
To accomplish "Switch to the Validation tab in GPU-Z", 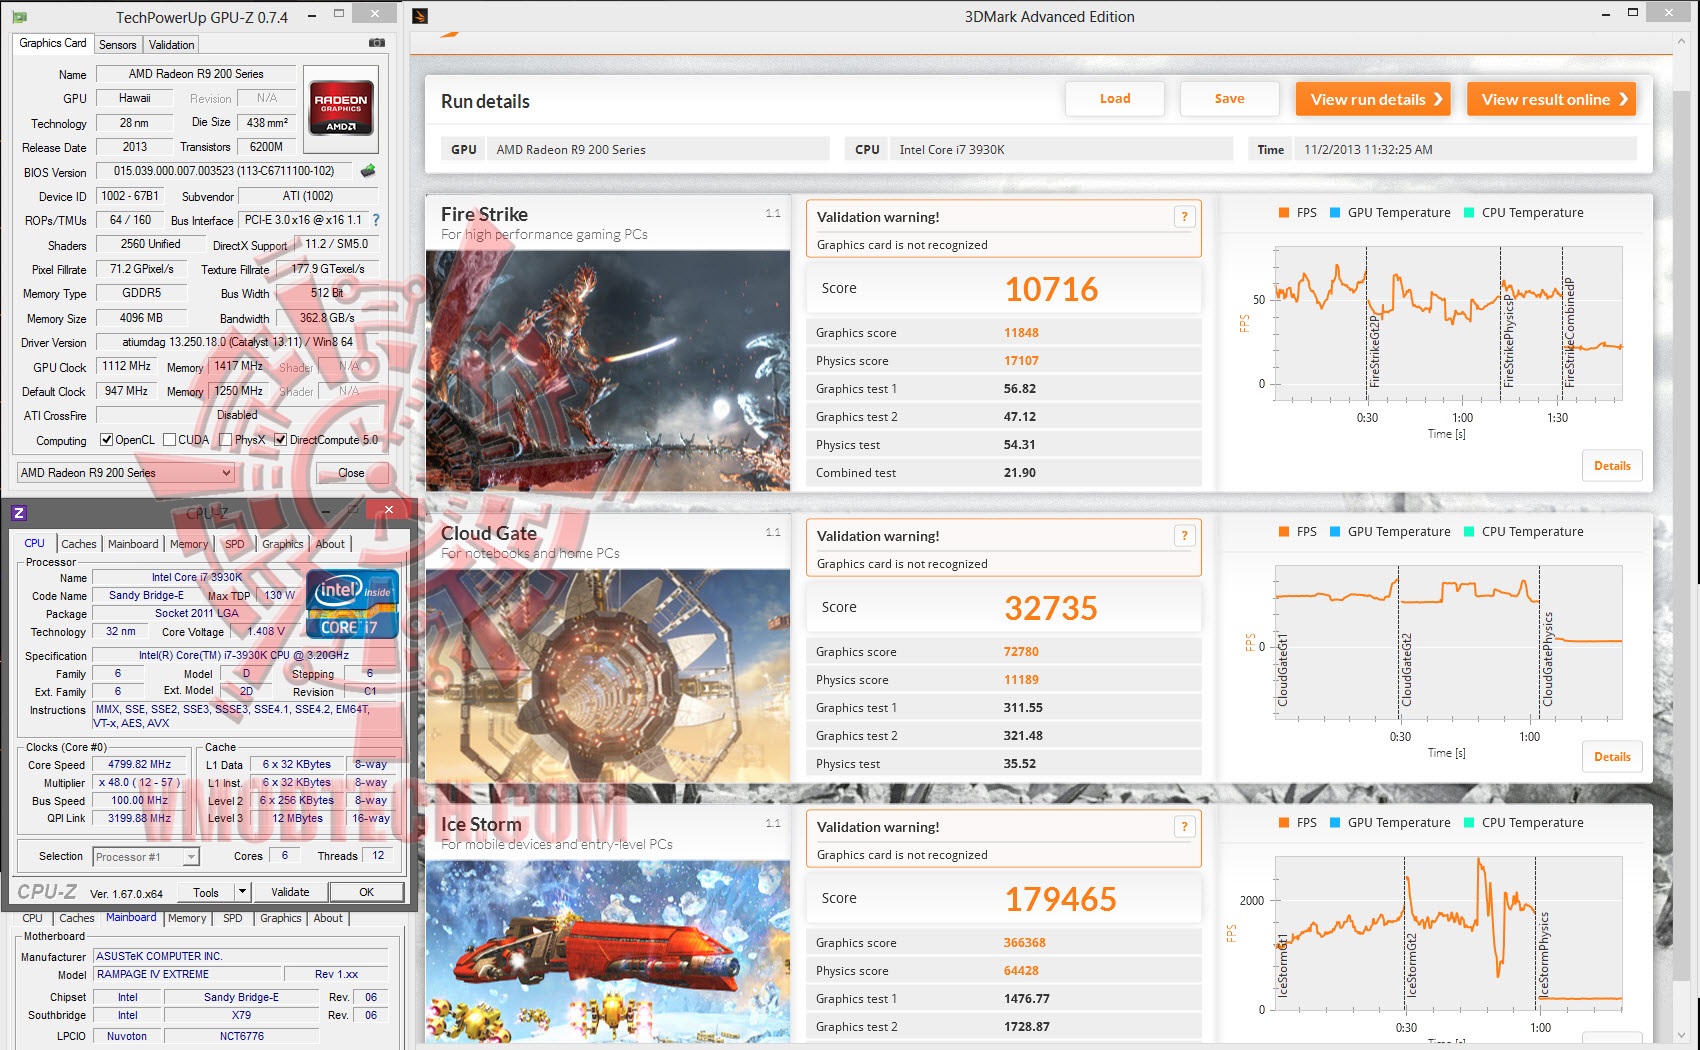I will pyautogui.click(x=172, y=45).
